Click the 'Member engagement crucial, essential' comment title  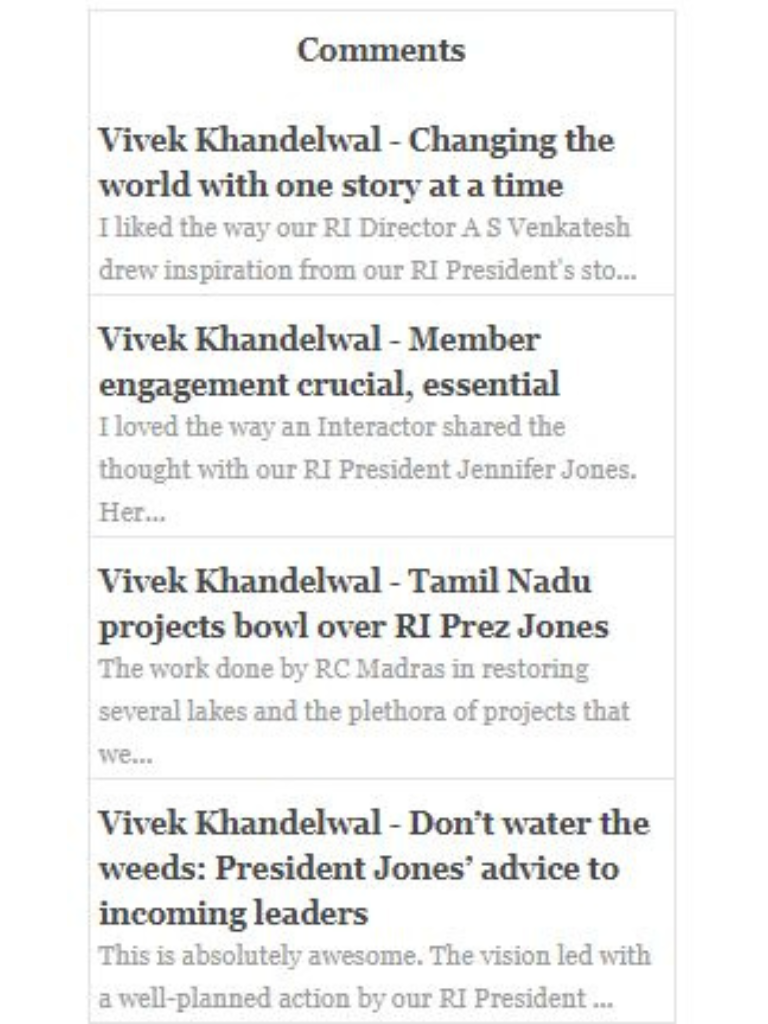tap(330, 362)
